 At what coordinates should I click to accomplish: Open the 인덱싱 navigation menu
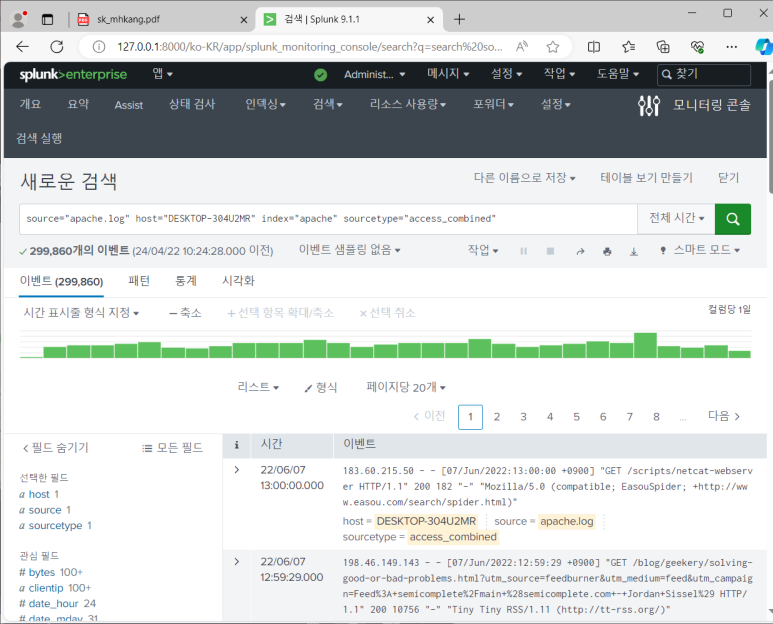click(265, 104)
